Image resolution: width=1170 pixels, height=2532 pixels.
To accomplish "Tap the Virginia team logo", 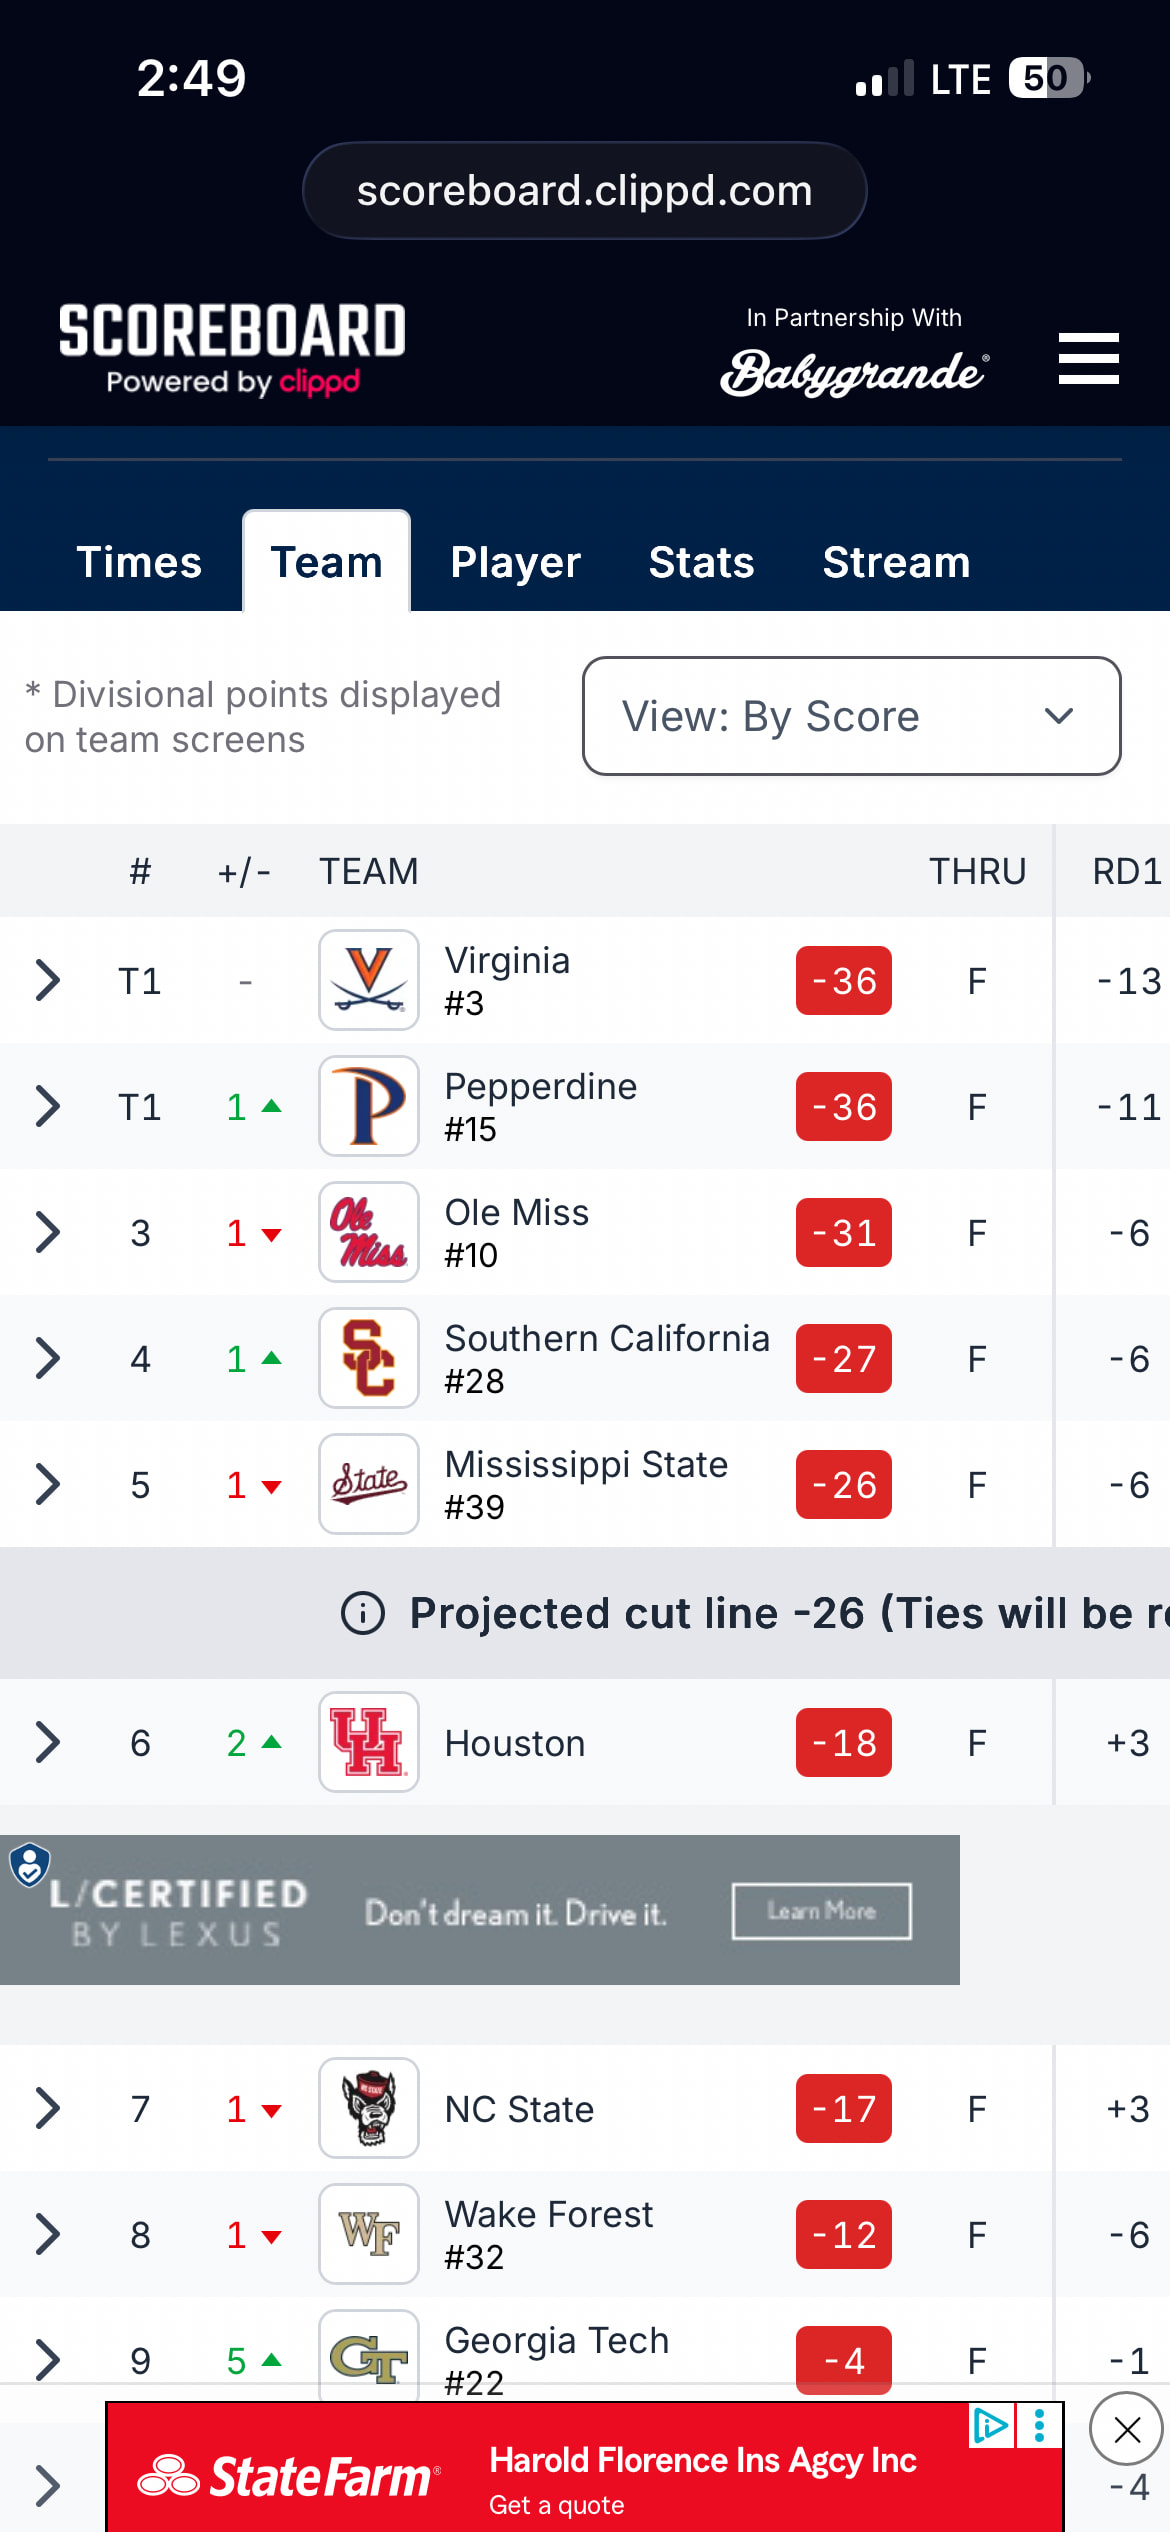I will point(369,980).
